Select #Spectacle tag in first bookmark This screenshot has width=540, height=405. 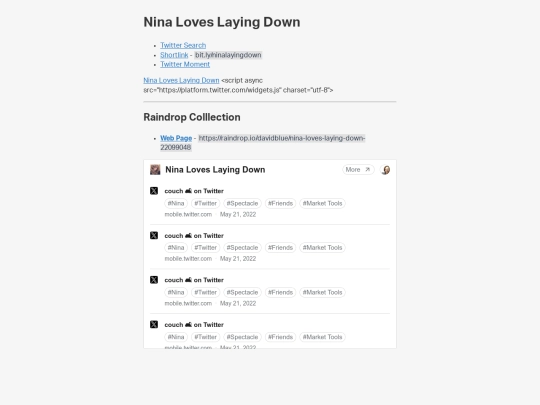point(242,203)
